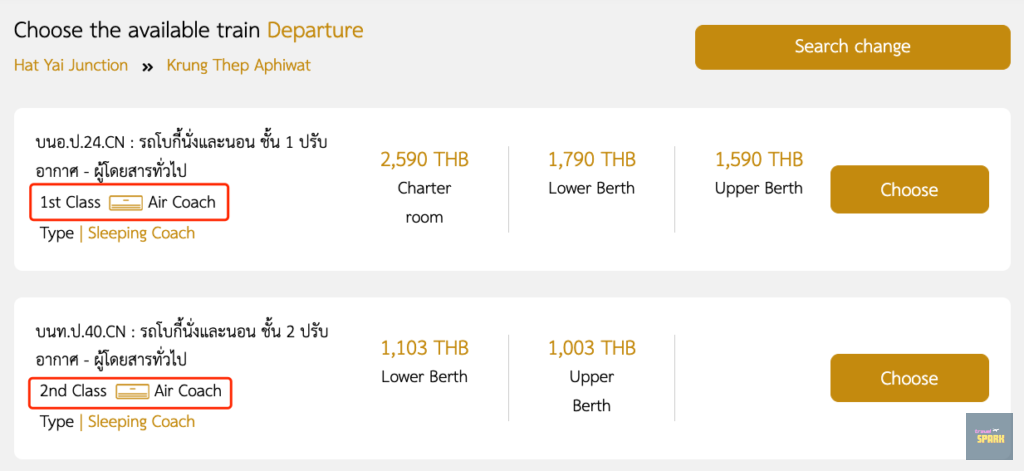Select Hat Yai Junction origin link
The height and width of the screenshot is (471, 1024).
pyautogui.click(x=71, y=65)
